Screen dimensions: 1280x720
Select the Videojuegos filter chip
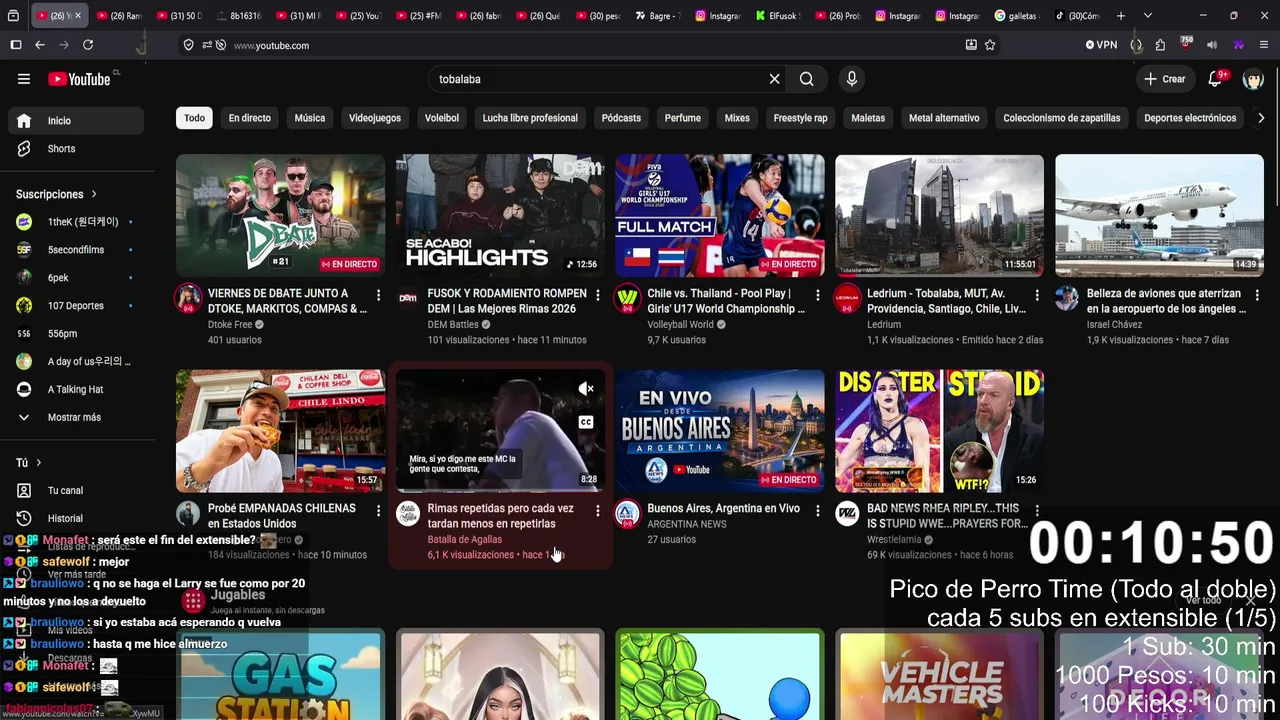point(375,118)
